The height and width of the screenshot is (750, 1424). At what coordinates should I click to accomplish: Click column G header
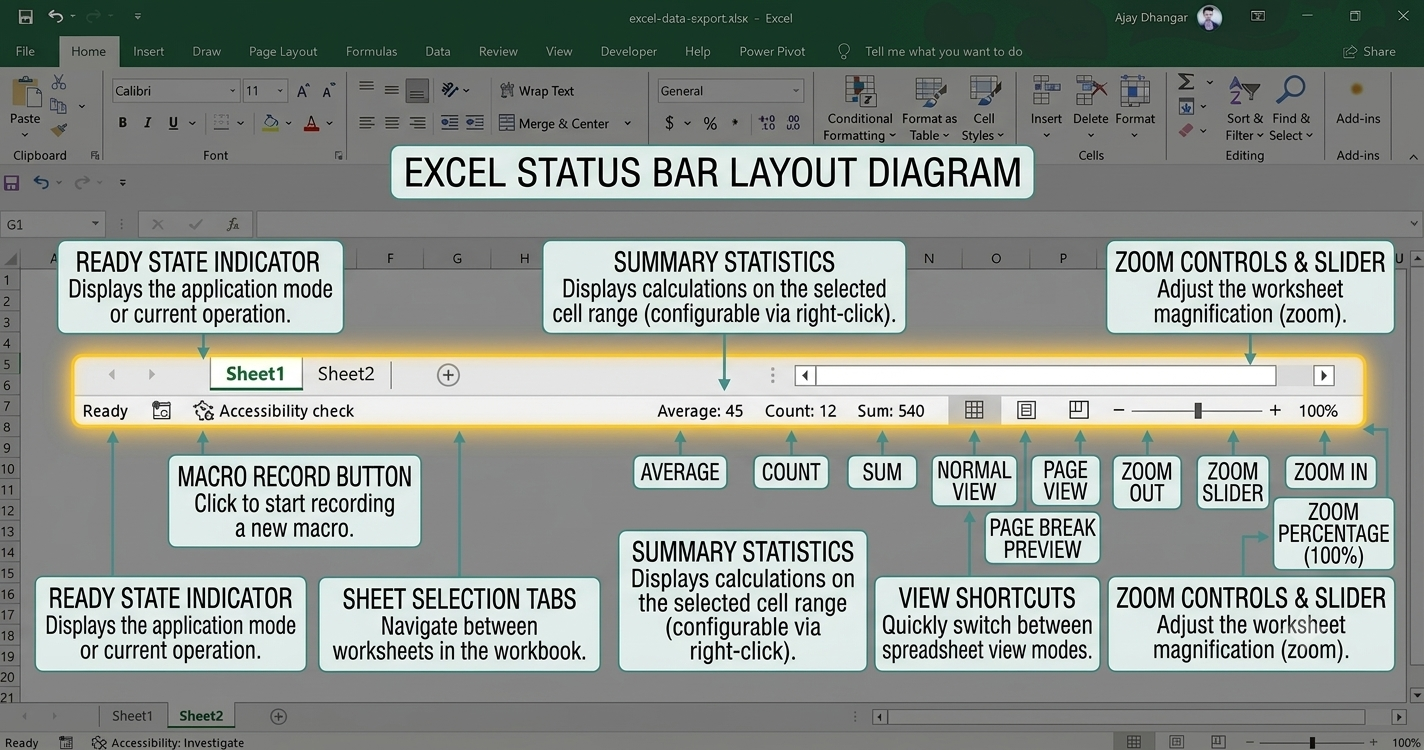pyautogui.click(x=457, y=259)
